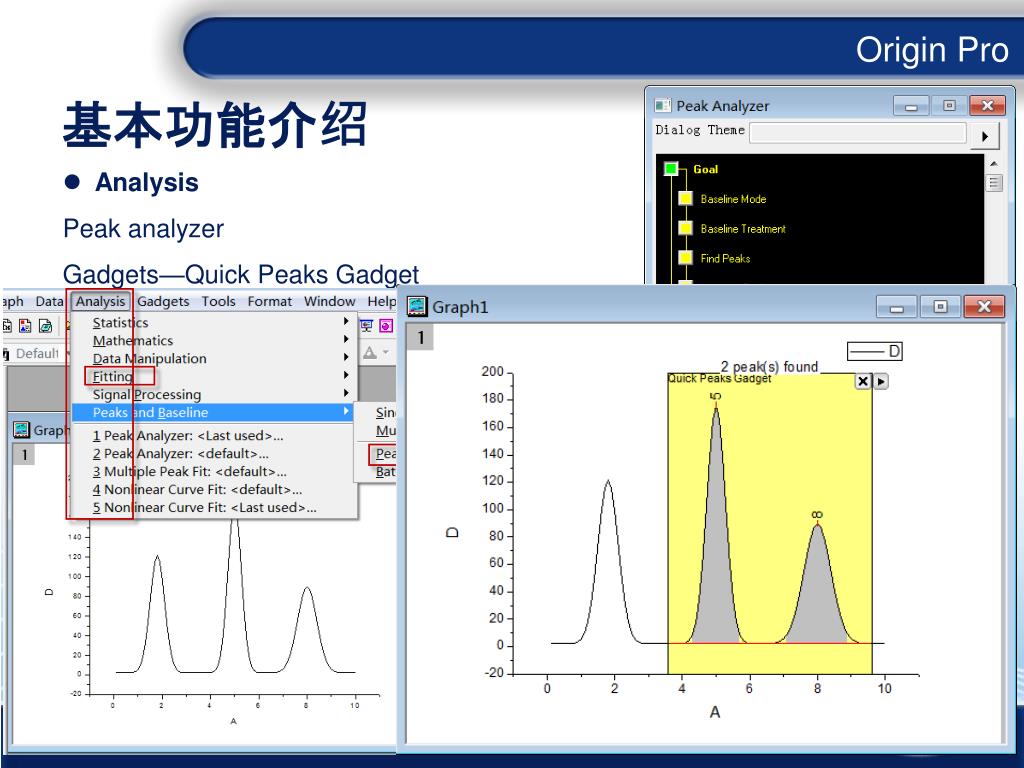Open the Format menu

270,301
